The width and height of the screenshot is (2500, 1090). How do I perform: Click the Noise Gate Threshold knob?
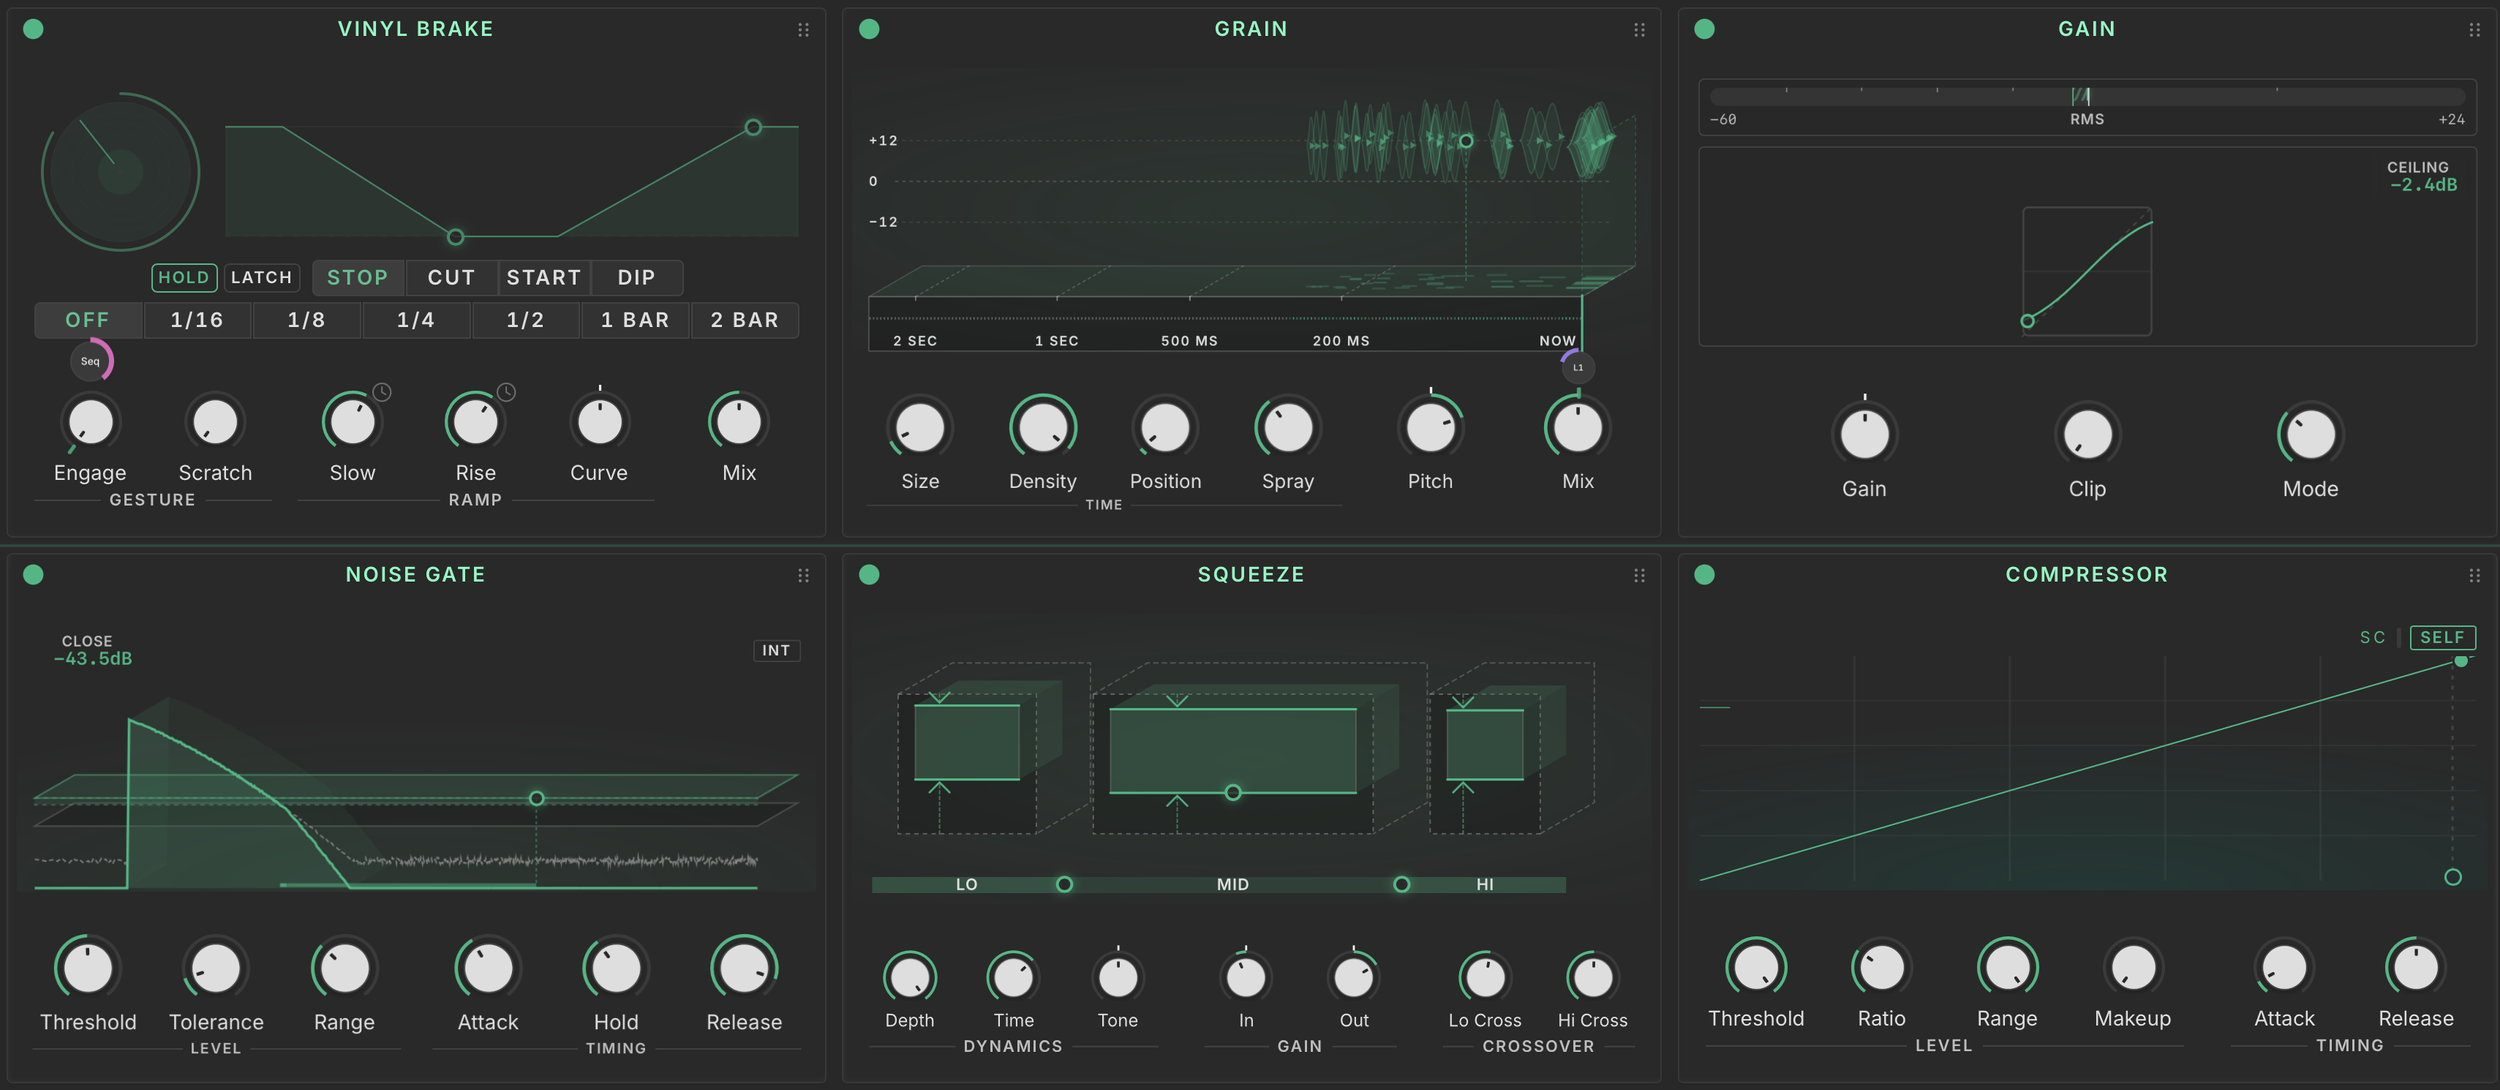click(x=88, y=968)
